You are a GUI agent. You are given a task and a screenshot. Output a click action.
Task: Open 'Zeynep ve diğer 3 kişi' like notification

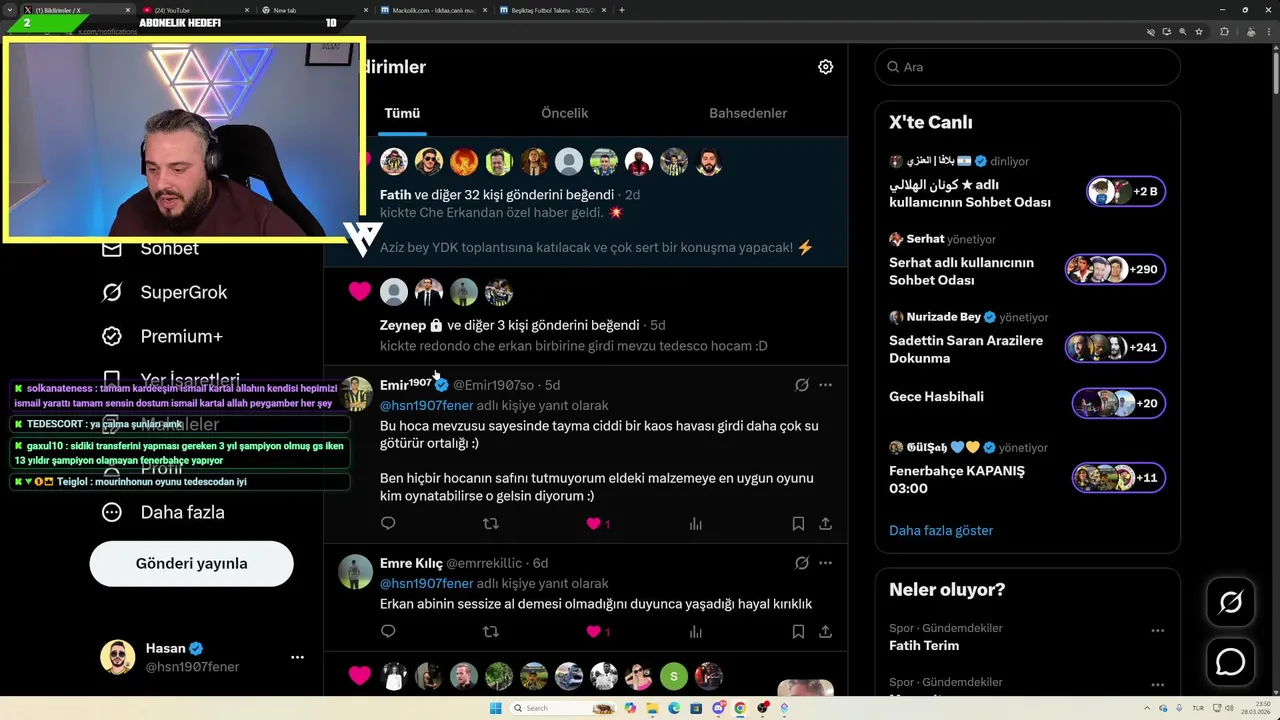585,316
